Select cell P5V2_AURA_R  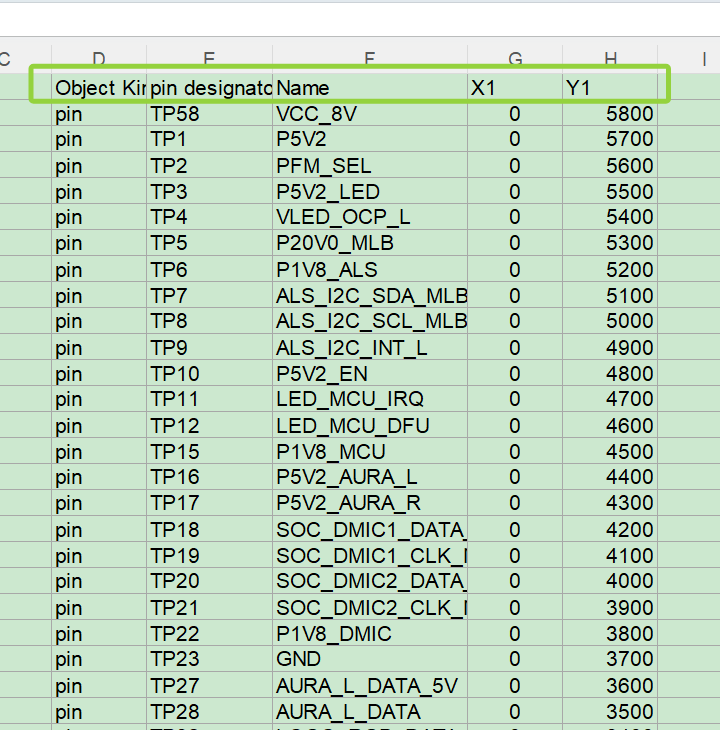[x=370, y=502]
